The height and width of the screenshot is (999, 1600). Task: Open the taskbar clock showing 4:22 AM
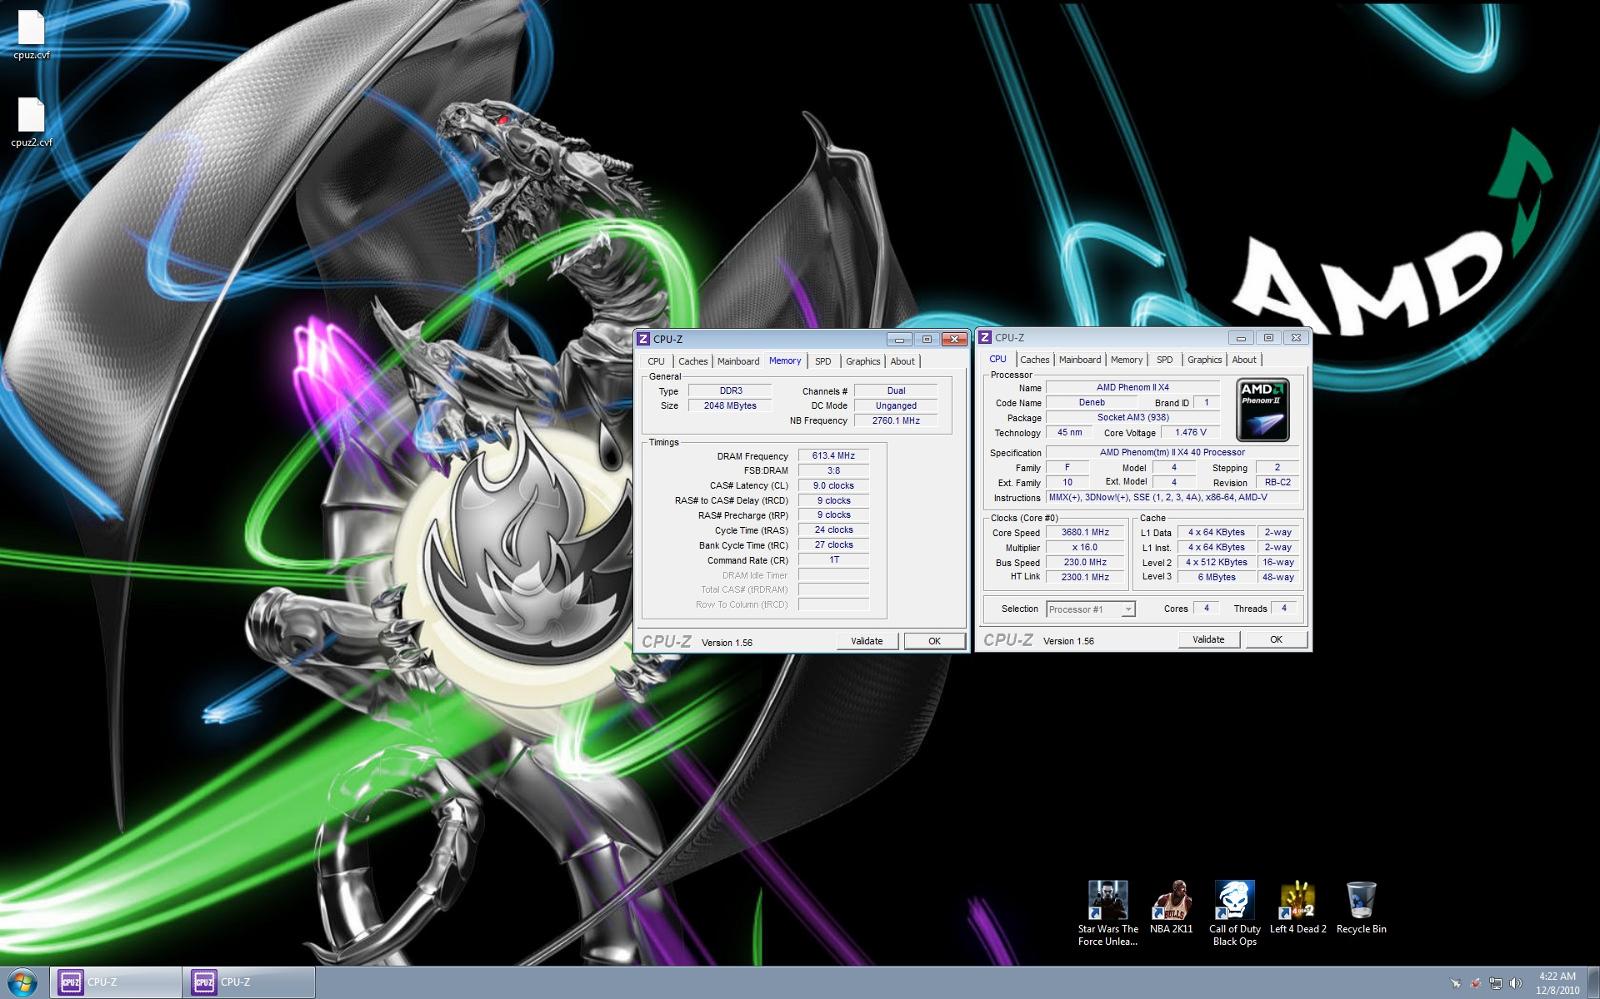pyautogui.click(x=1557, y=983)
